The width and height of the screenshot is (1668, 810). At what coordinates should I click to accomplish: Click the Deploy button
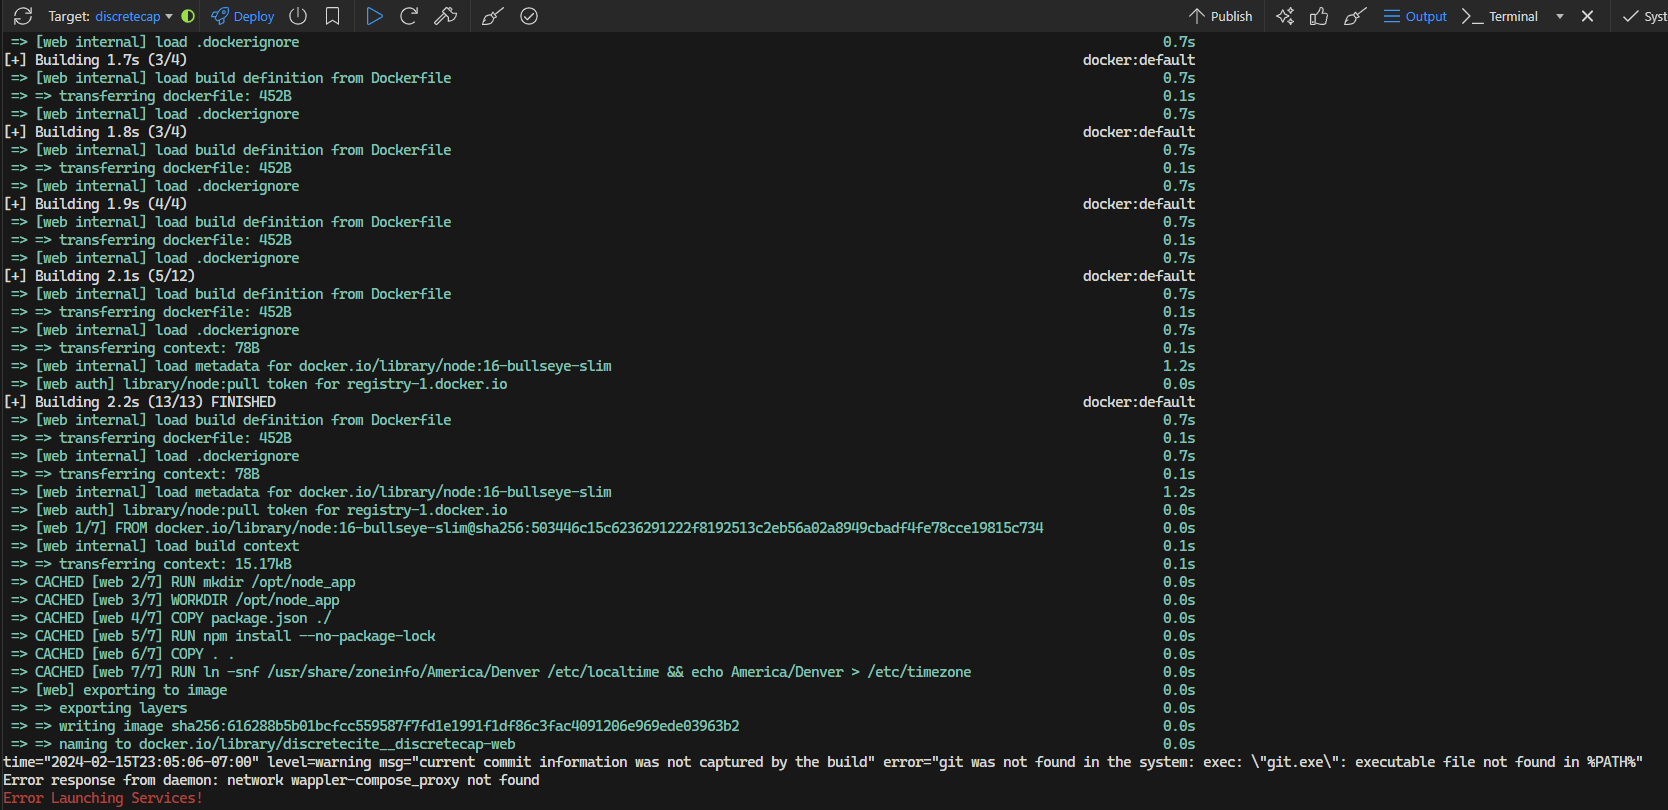click(243, 16)
